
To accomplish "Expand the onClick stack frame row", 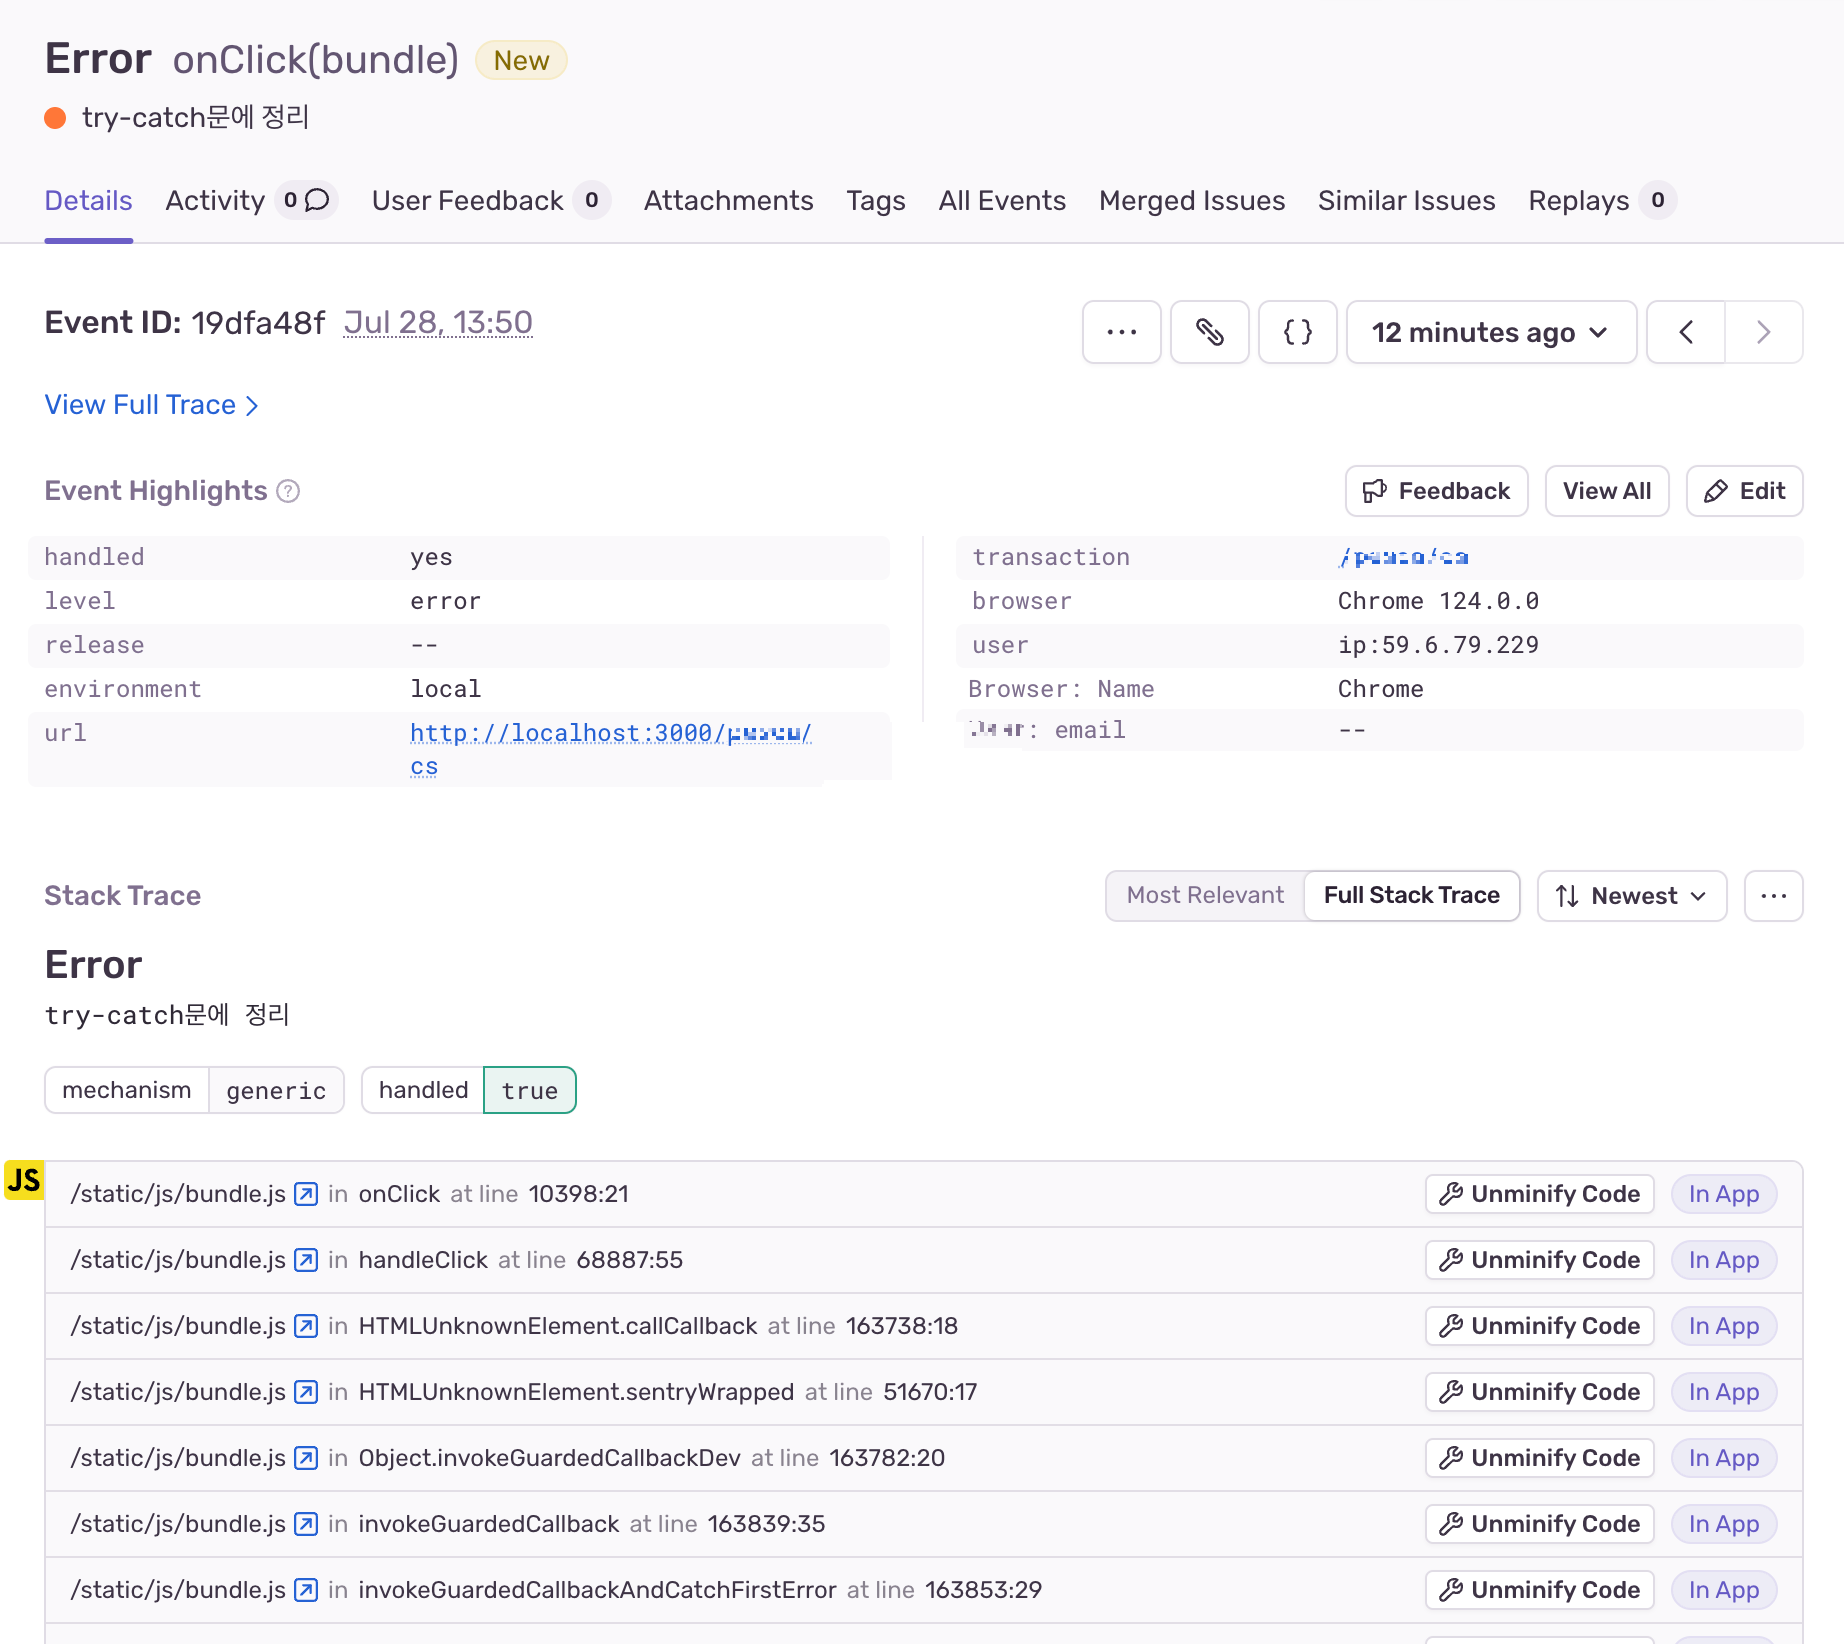I will pos(923,1194).
